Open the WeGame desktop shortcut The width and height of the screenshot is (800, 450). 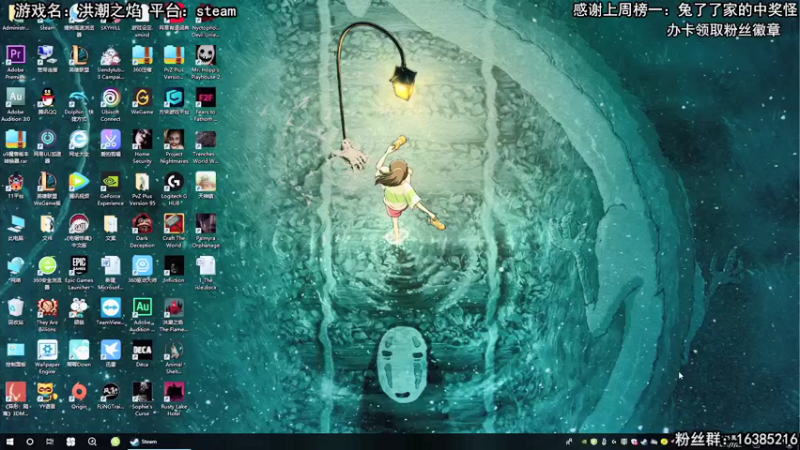(x=142, y=101)
